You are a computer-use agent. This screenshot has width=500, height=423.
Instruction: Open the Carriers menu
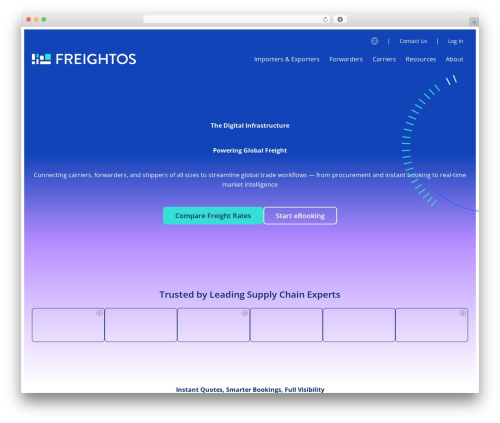click(x=384, y=59)
